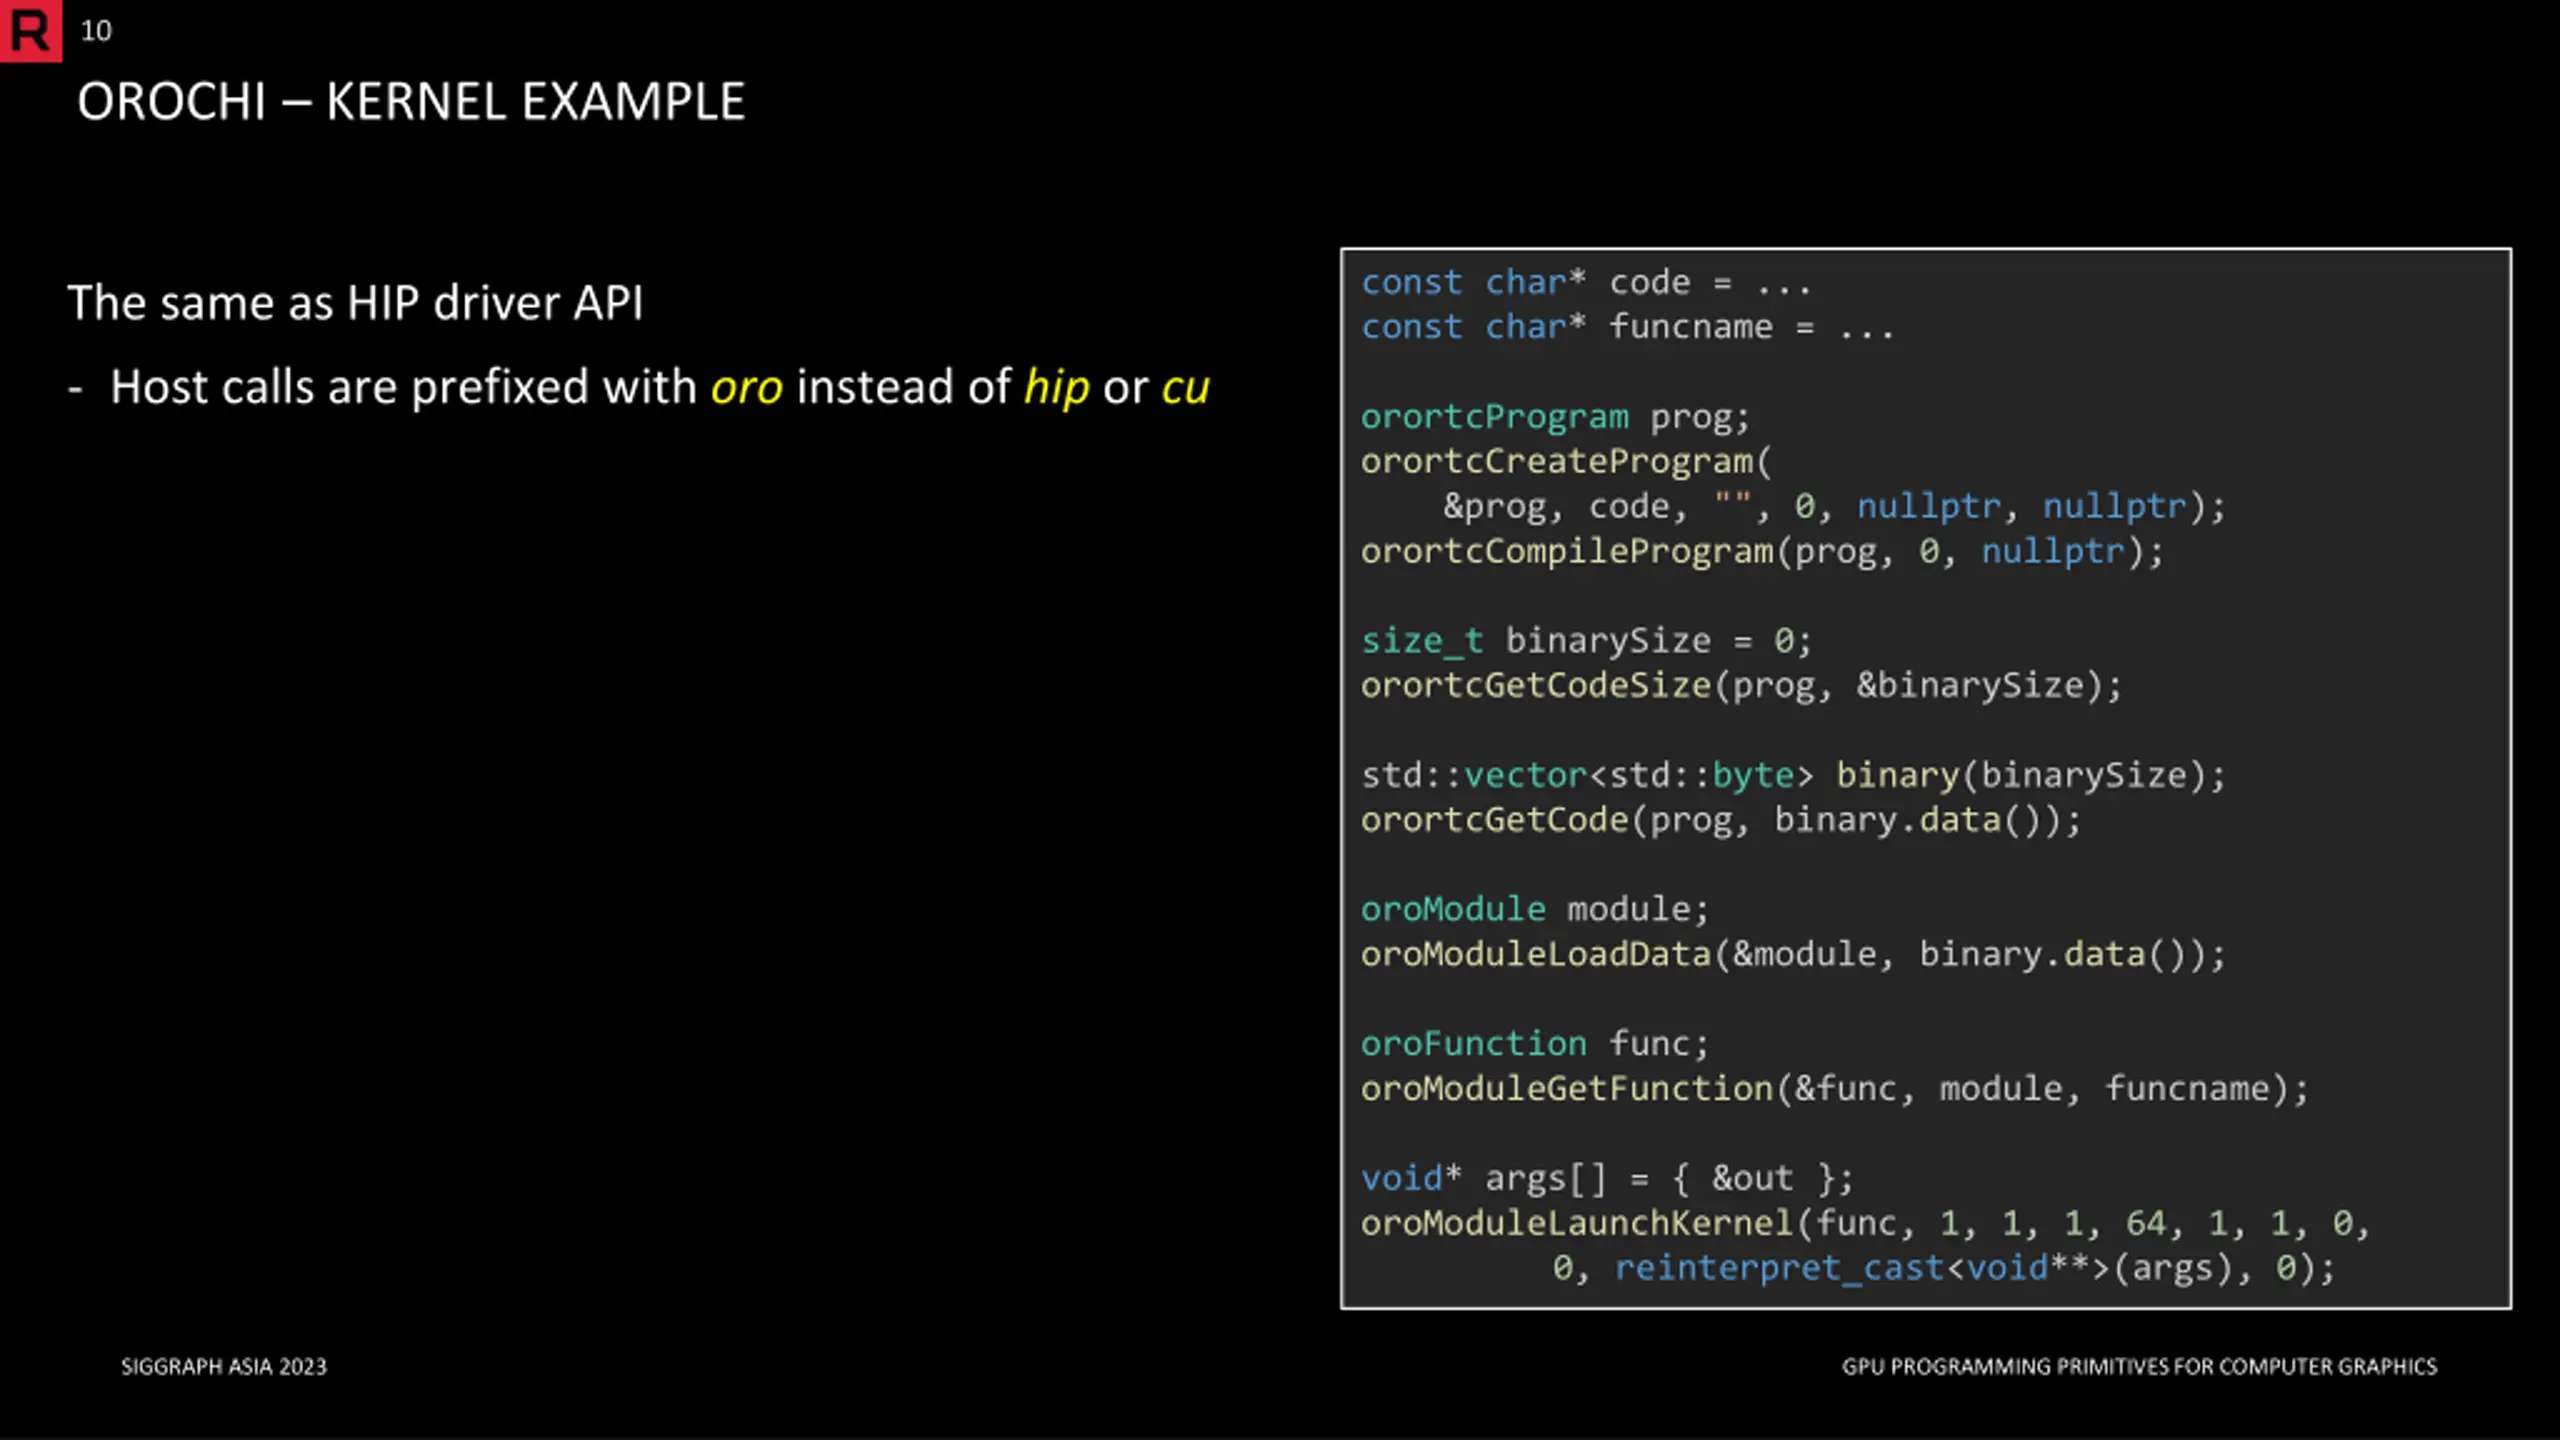Screen dimensions: 2560x1440
Task: Click the 'oroModuleLaunchKernel(func, 1, 1, 1, 64' line
Action: click(x=1866, y=1224)
